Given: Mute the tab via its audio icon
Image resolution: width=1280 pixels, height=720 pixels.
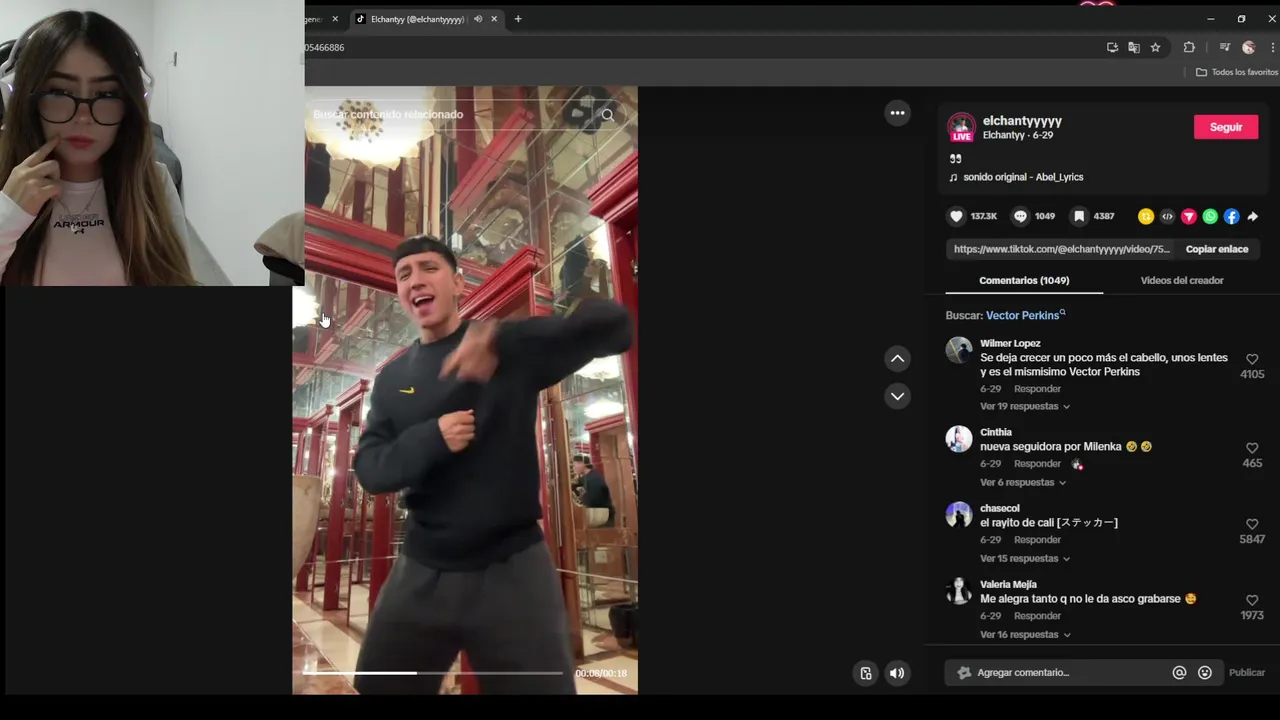Looking at the screenshot, I should 478,19.
